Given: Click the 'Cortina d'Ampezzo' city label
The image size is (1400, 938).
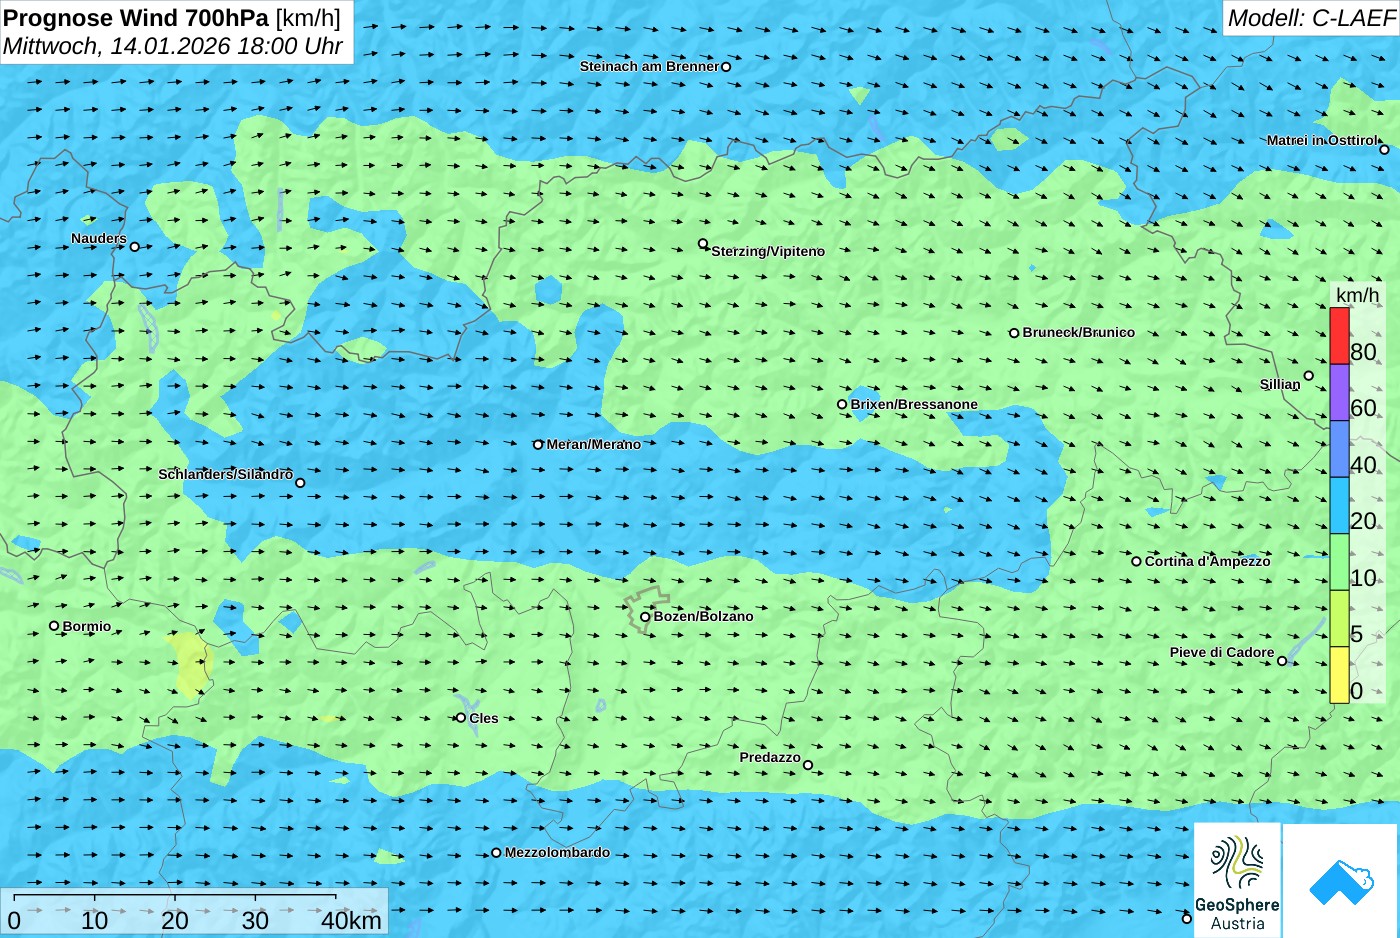Looking at the screenshot, I should coord(1207,561).
